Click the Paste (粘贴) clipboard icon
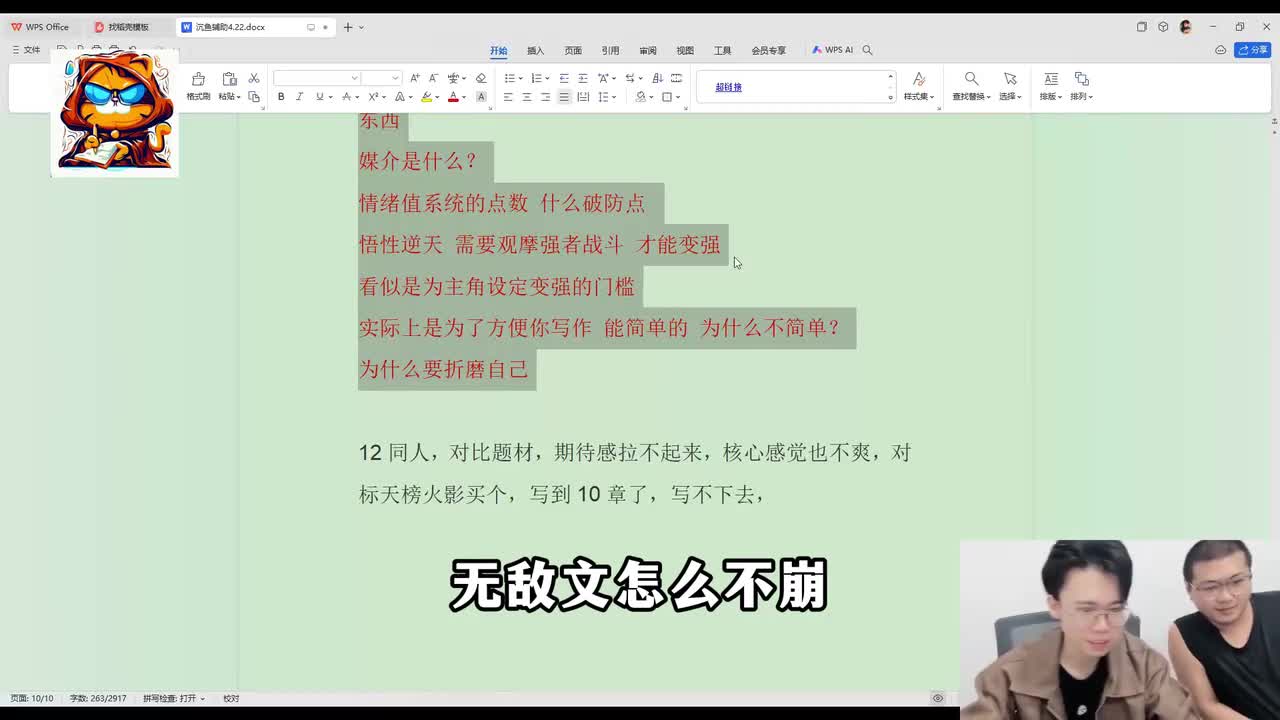This screenshot has height=720, width=1280. [x=229, y=79]
